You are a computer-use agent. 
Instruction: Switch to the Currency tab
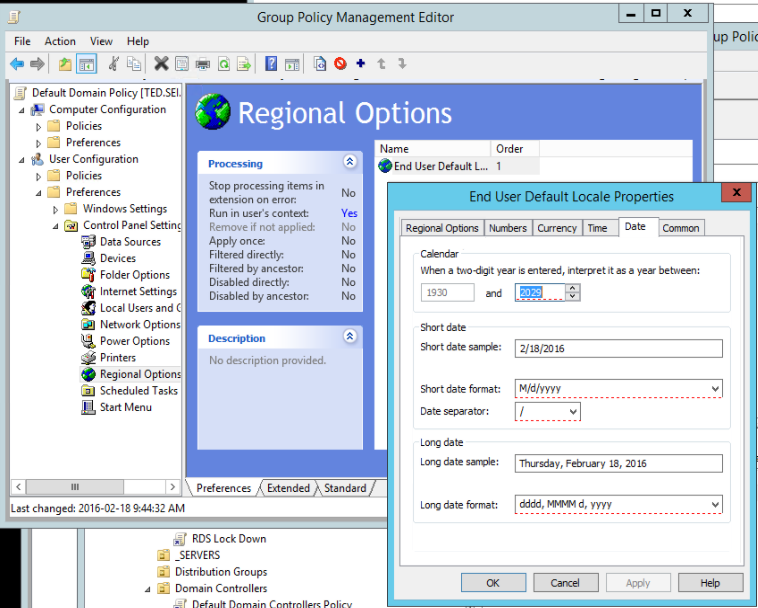tap(556, 228)
